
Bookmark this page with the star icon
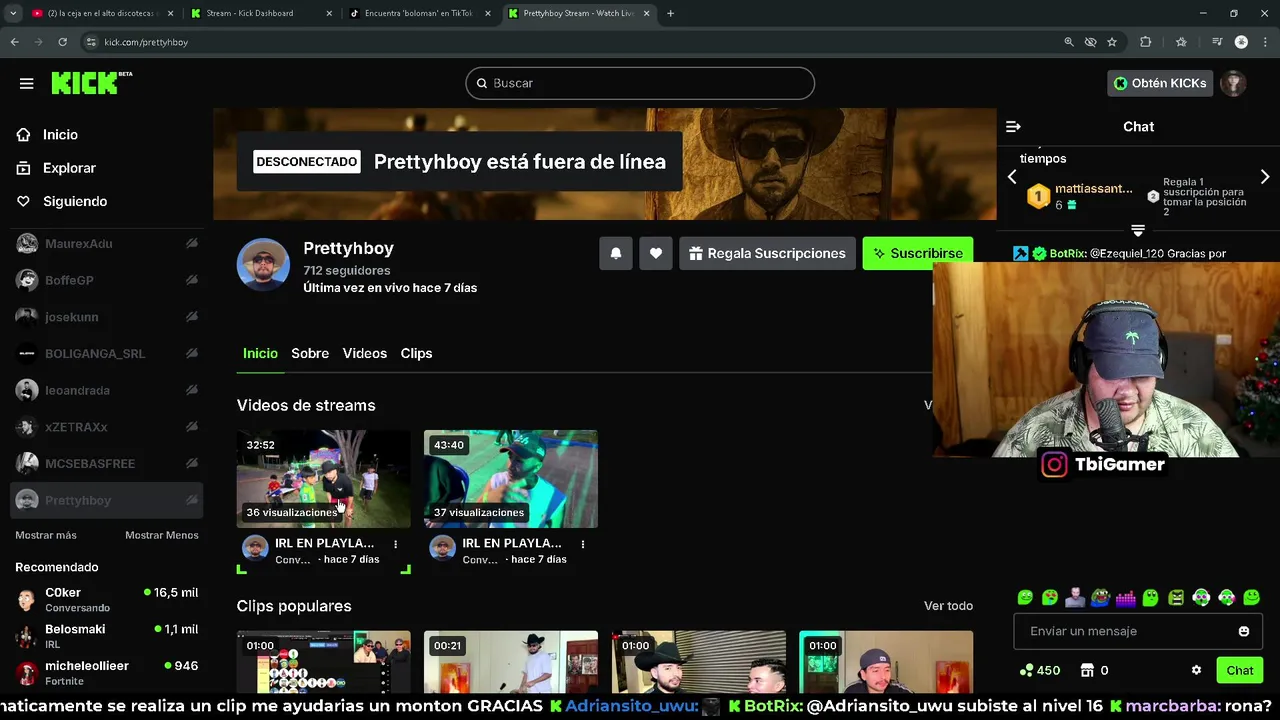(x=1112, y=42)
